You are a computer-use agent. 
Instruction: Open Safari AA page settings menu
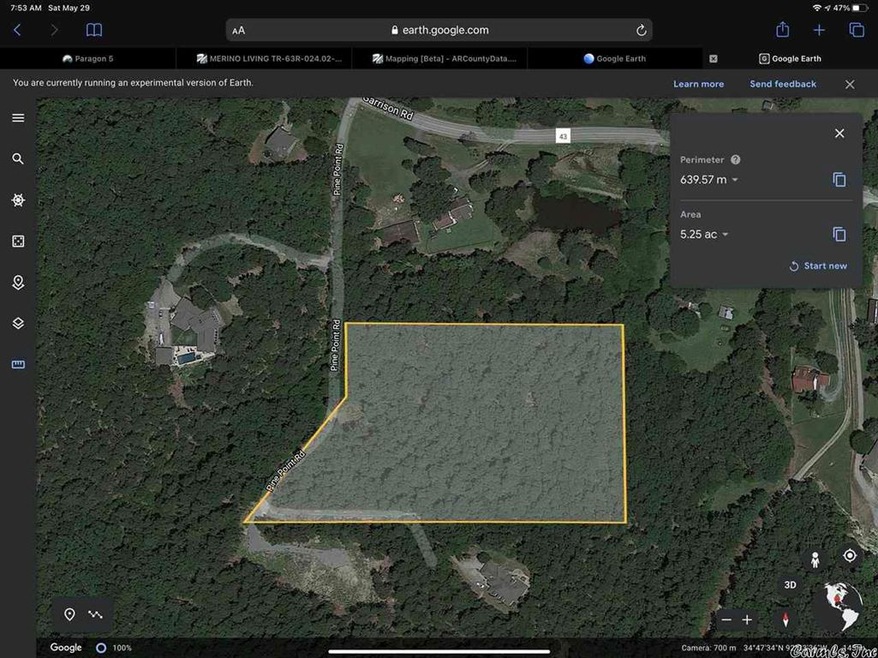pyautogui.click(x=238, y=30)
